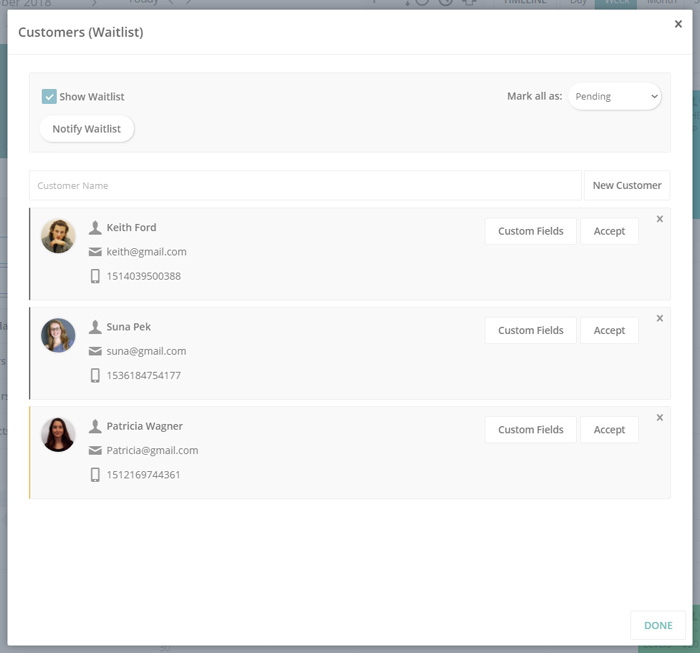Click the envelope icon beside suna@gmail.com
Image resolution: width=700 pixels, height=653 pixels.
coord(95,352)
